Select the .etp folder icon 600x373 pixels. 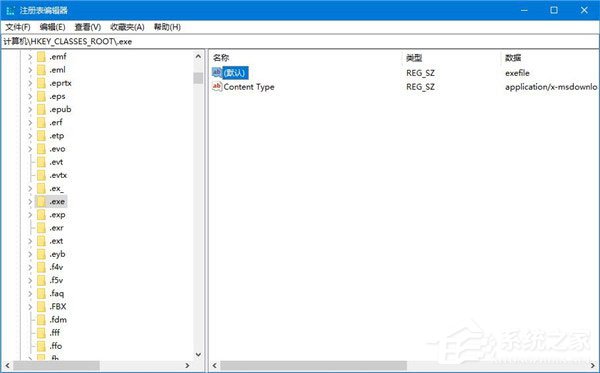pos(41,136)
